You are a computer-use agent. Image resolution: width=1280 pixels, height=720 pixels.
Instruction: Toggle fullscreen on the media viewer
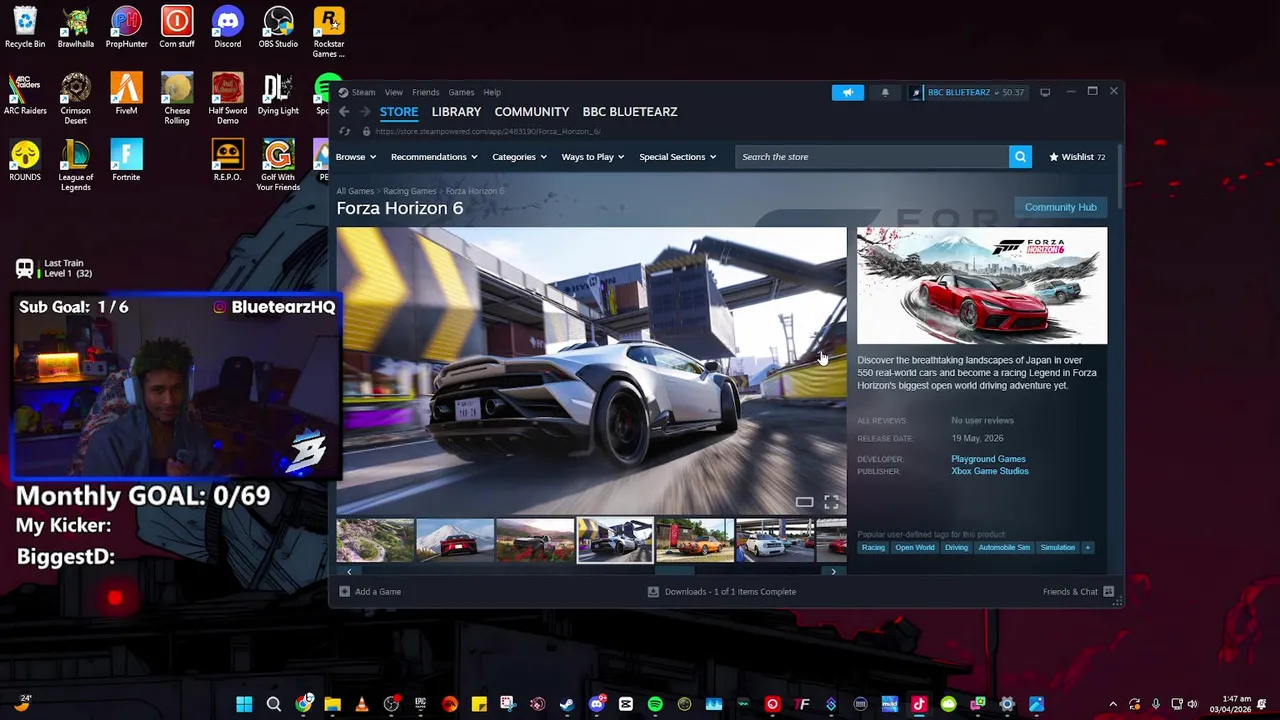[831, 502]
